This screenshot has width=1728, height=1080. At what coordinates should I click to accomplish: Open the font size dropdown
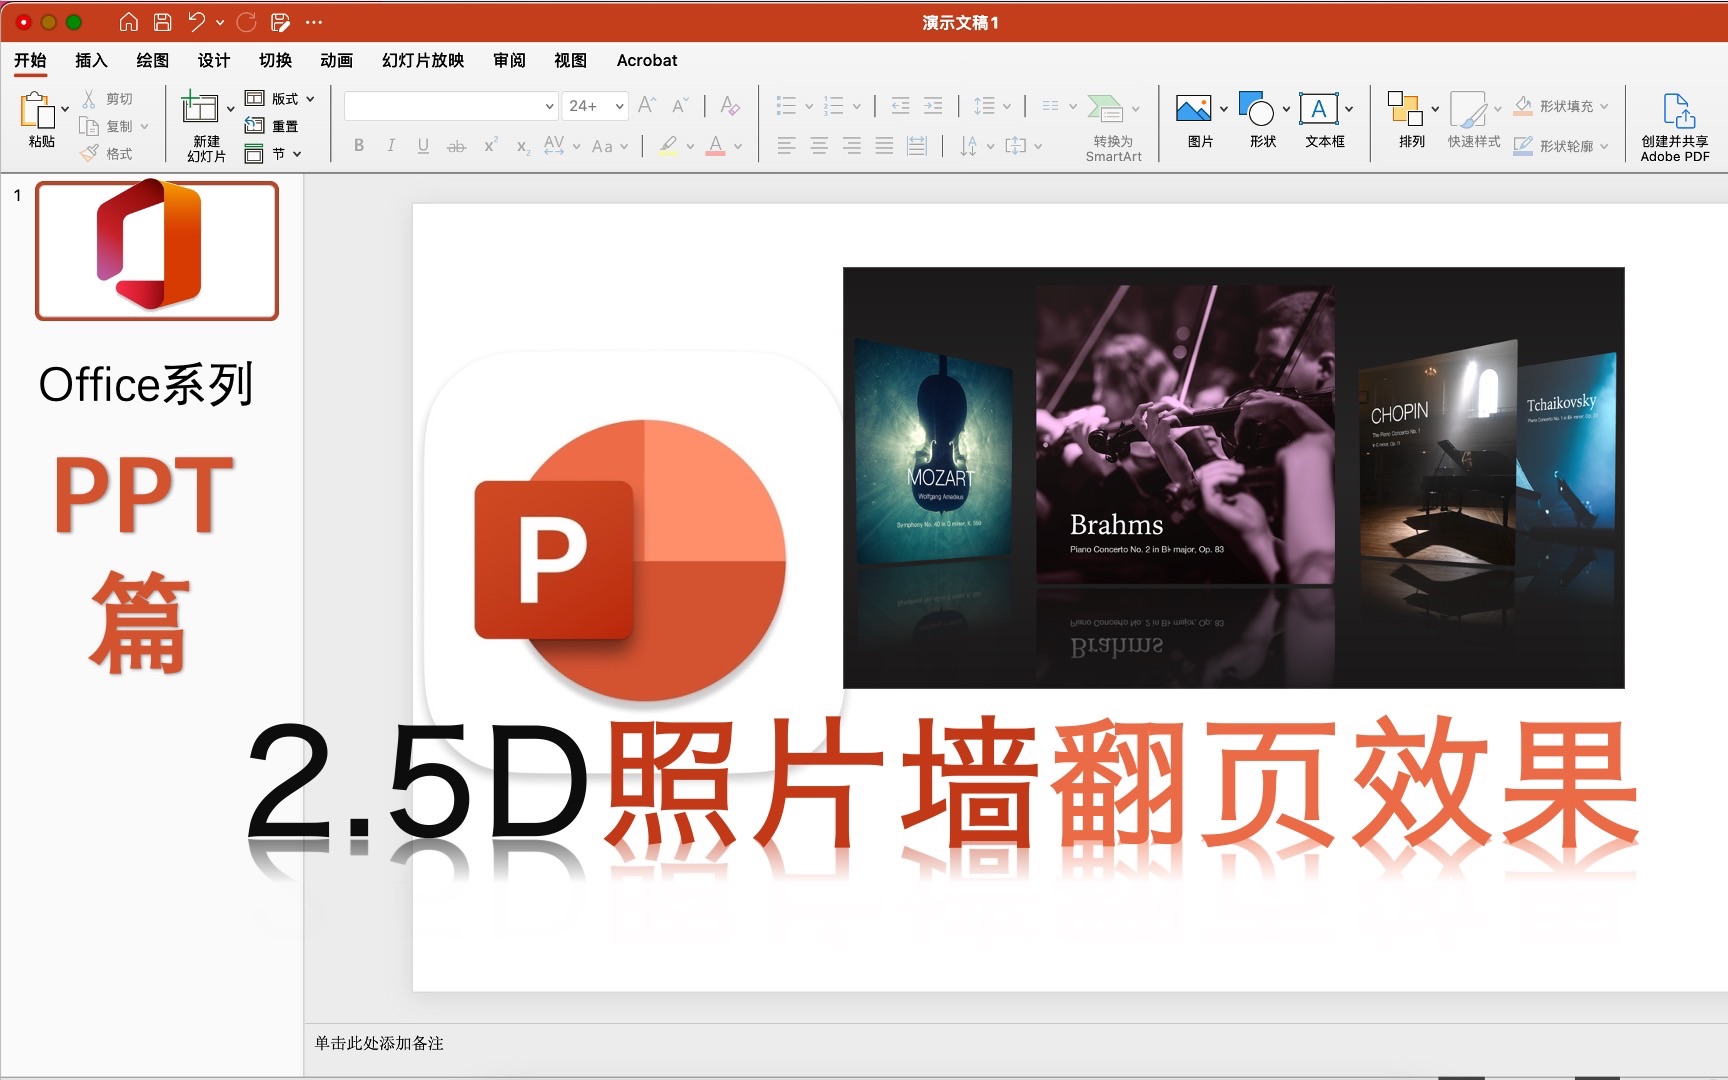tap(619, 105)
